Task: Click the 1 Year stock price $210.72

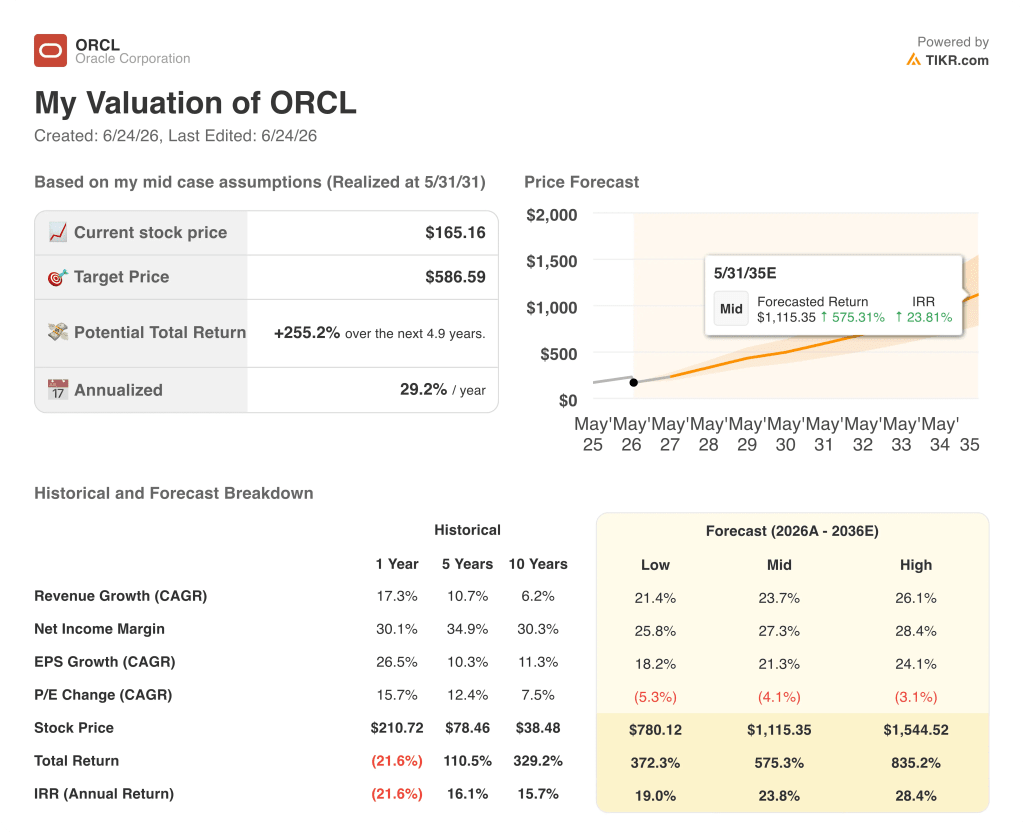Action: pyautogui.click(x=397, y=728)
